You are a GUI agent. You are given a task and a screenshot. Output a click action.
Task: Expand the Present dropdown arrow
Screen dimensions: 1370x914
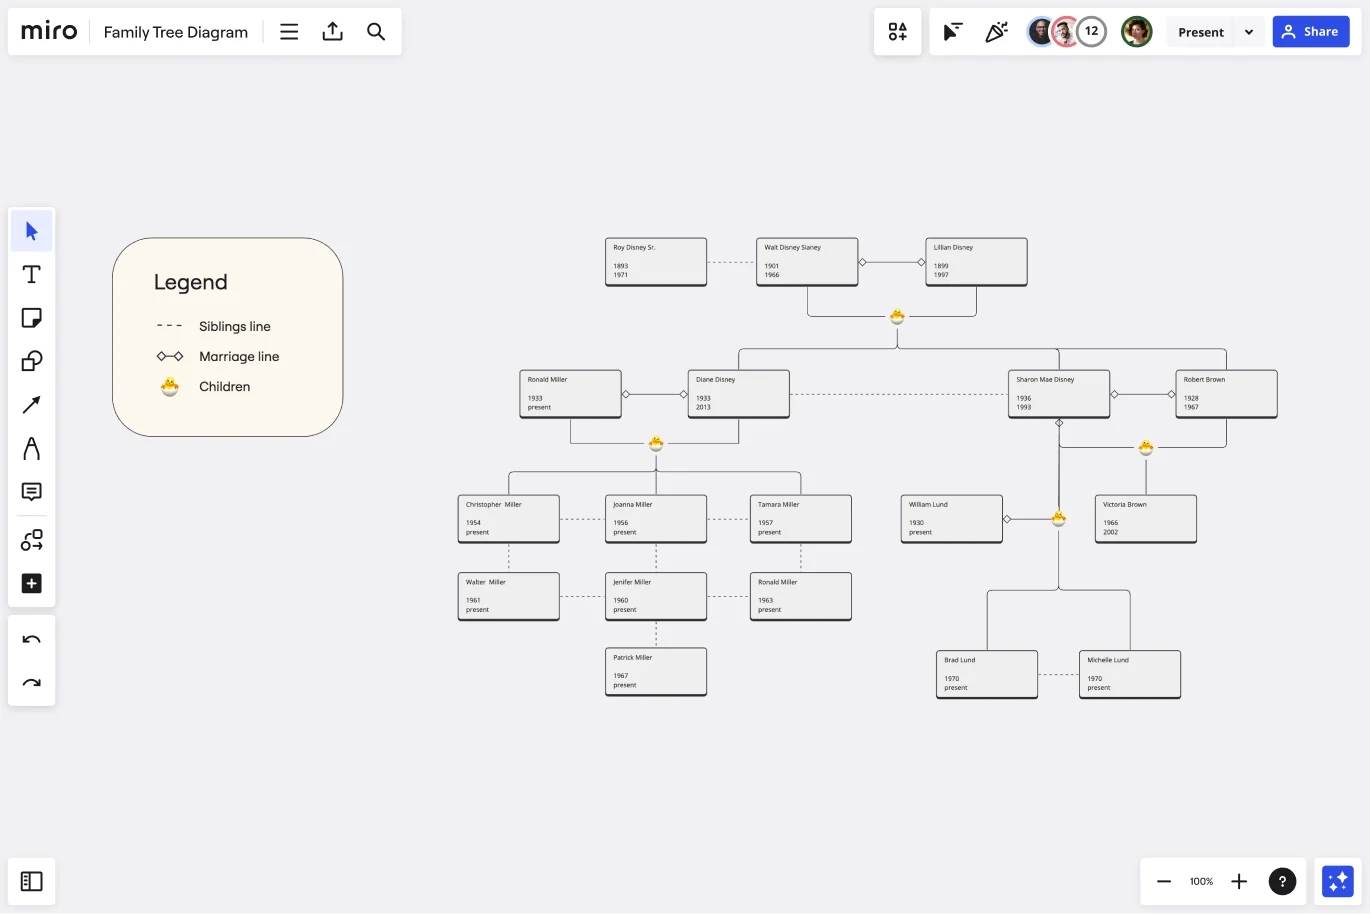click(x=1249, y=32)
